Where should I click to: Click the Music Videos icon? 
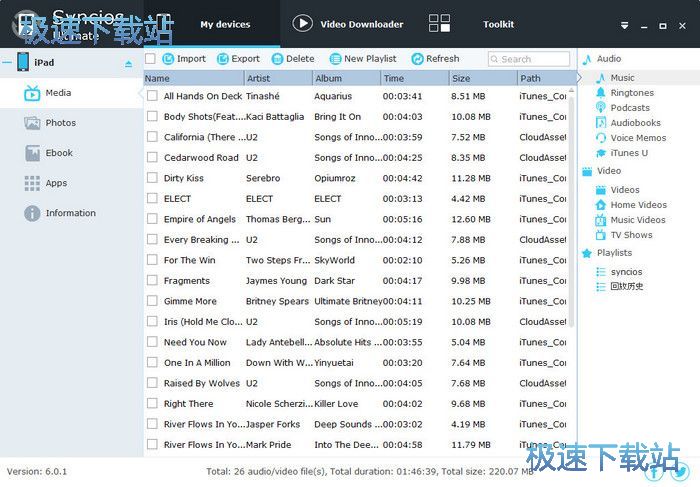(x=601, y=220)
